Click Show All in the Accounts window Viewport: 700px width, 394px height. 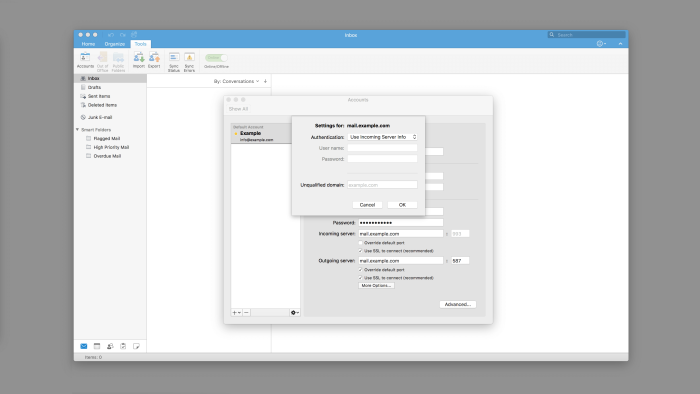pos(238,109)
